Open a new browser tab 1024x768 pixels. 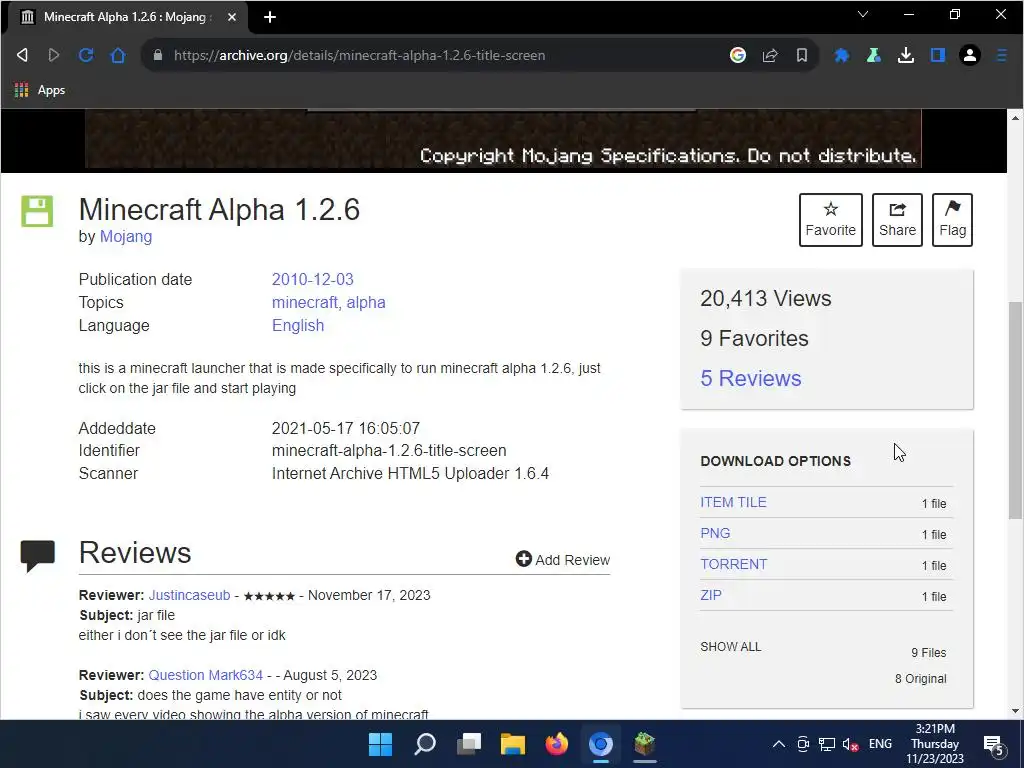point(270,18)
